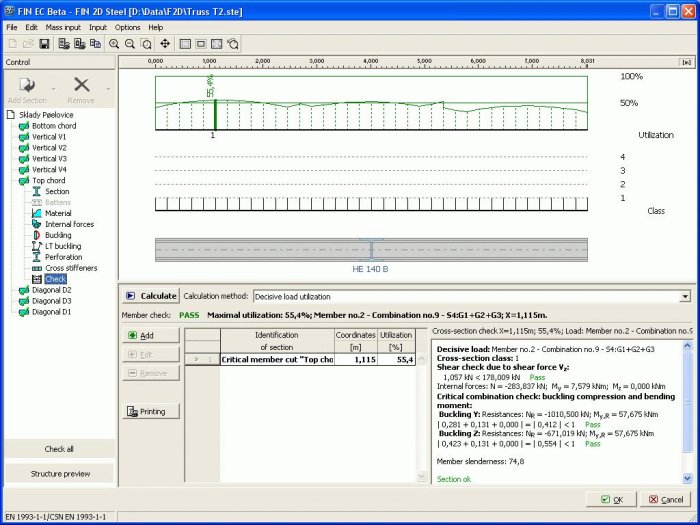Open the Calculation method dropdown
The image size is (700, 525).
click(x=684, y=296)
